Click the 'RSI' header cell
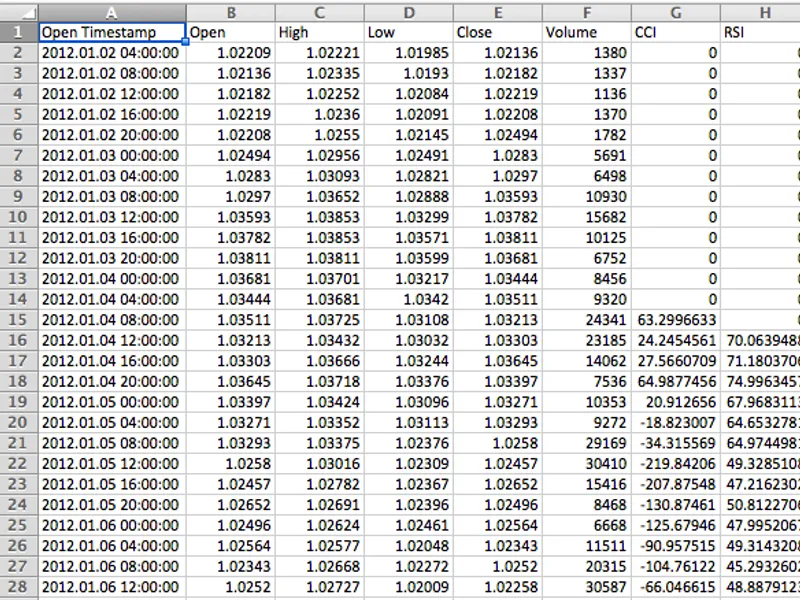800x600 pixels. (x=760, y=32)
